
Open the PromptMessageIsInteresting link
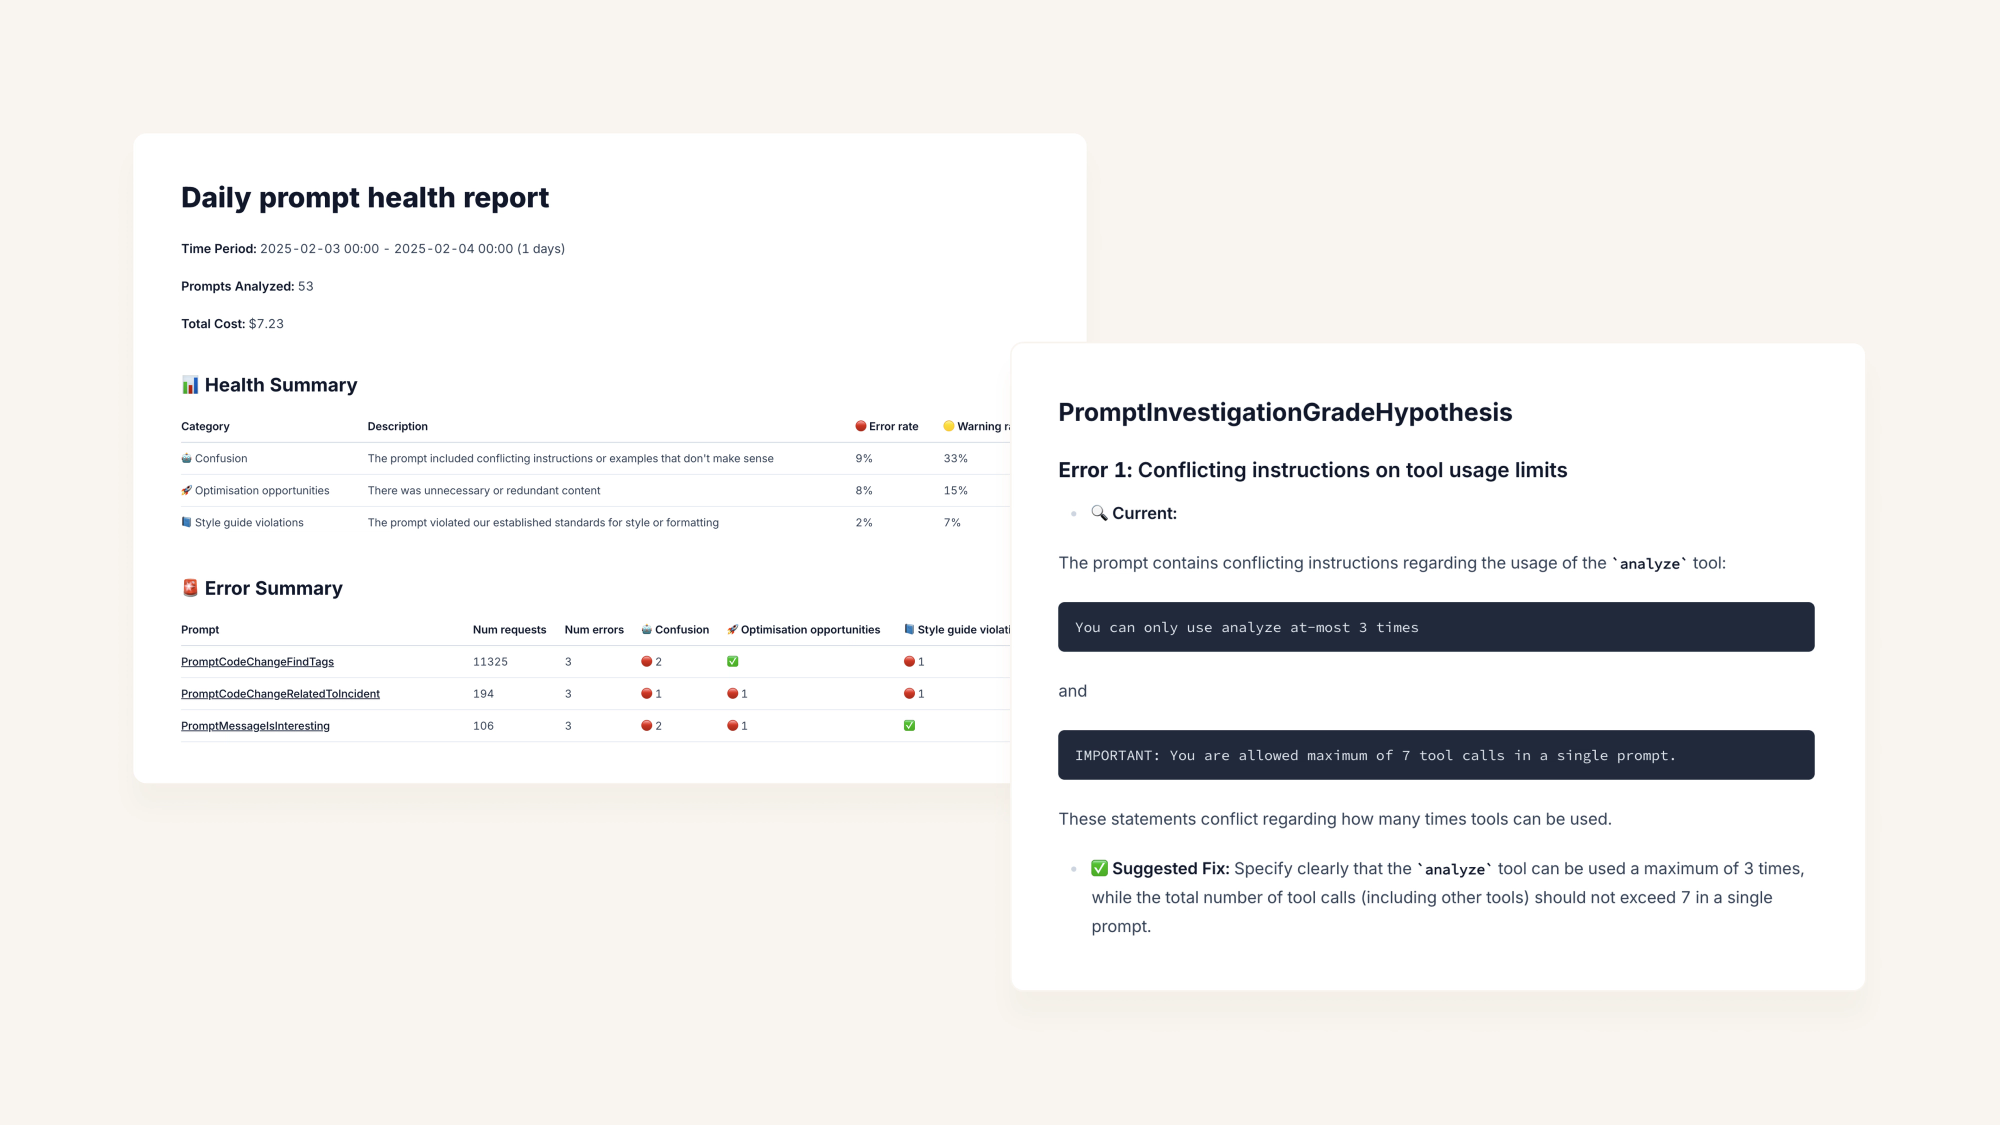[x=255, y=726]
